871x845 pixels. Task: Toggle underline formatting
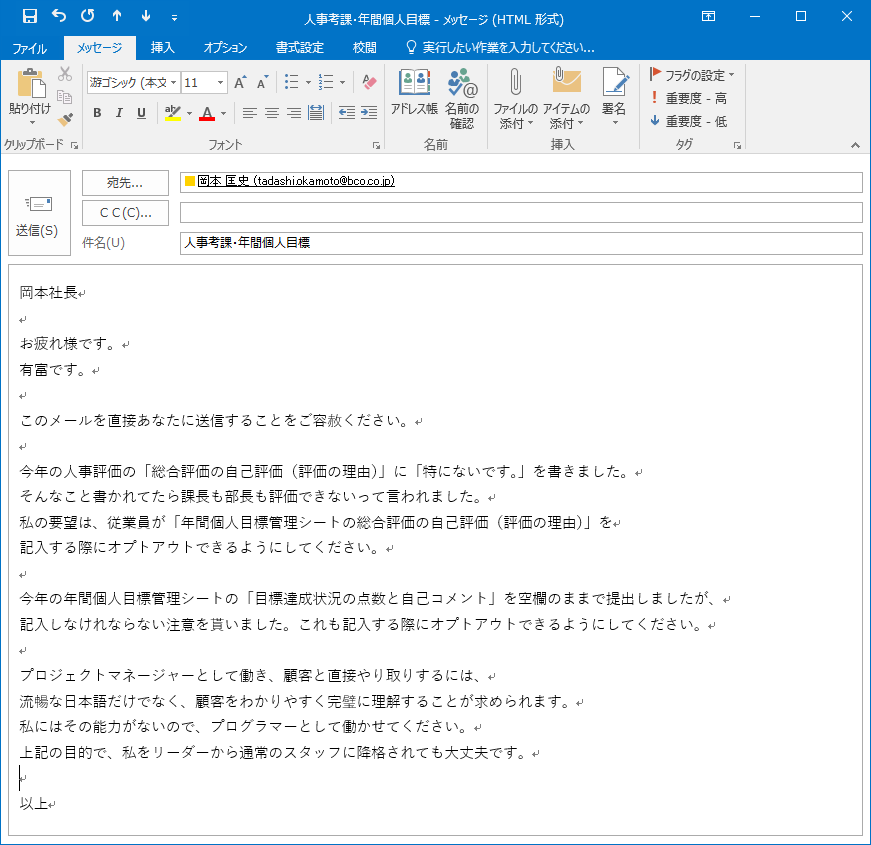click(x=139, y=113)
